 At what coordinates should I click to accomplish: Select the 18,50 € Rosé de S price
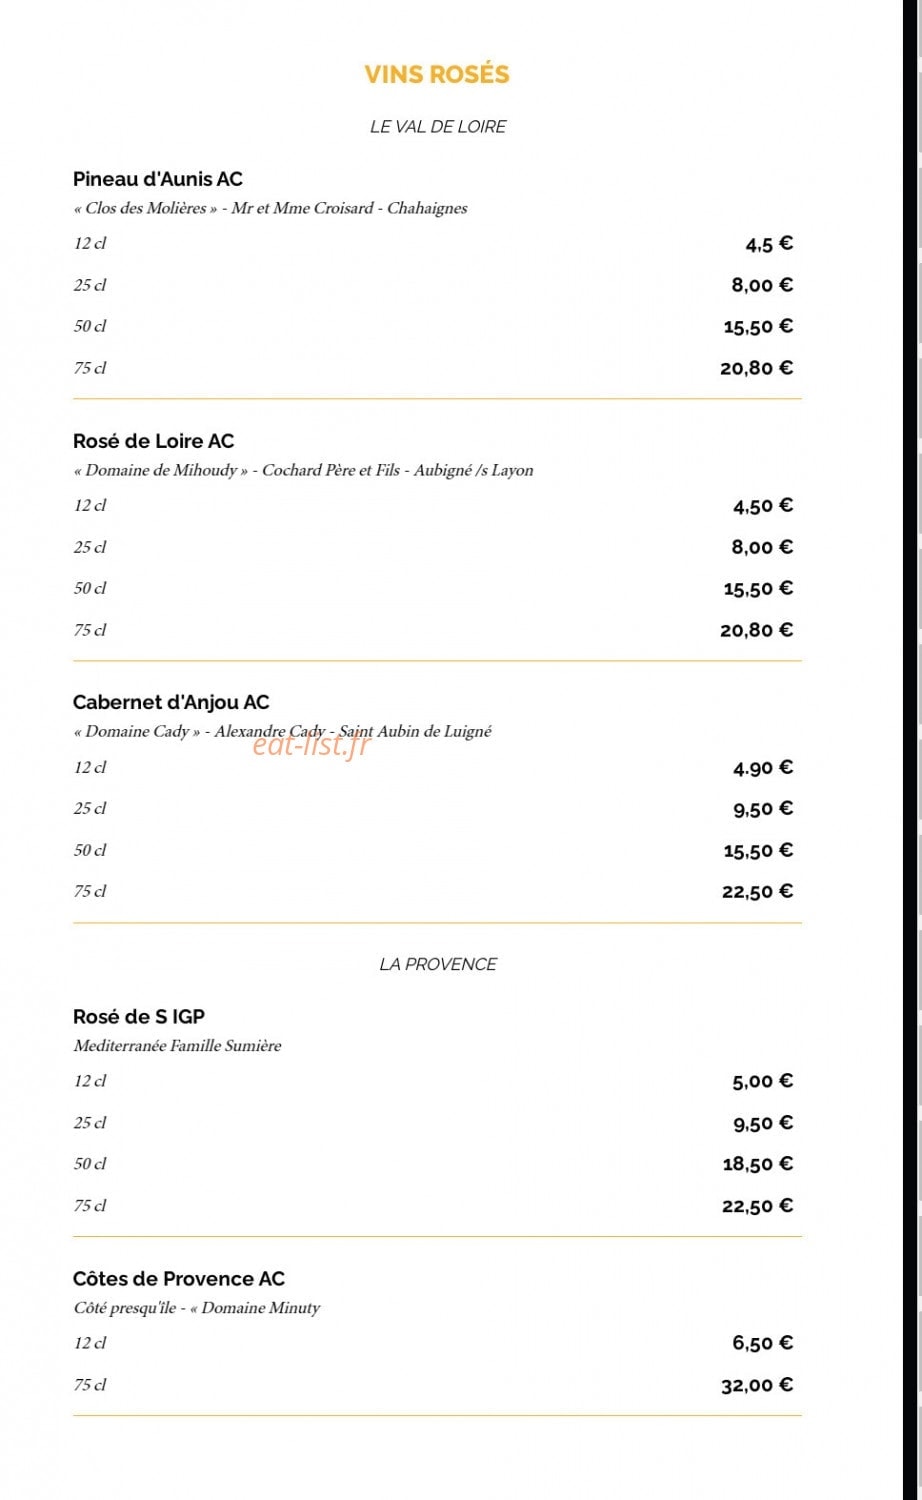point(758,1164)
